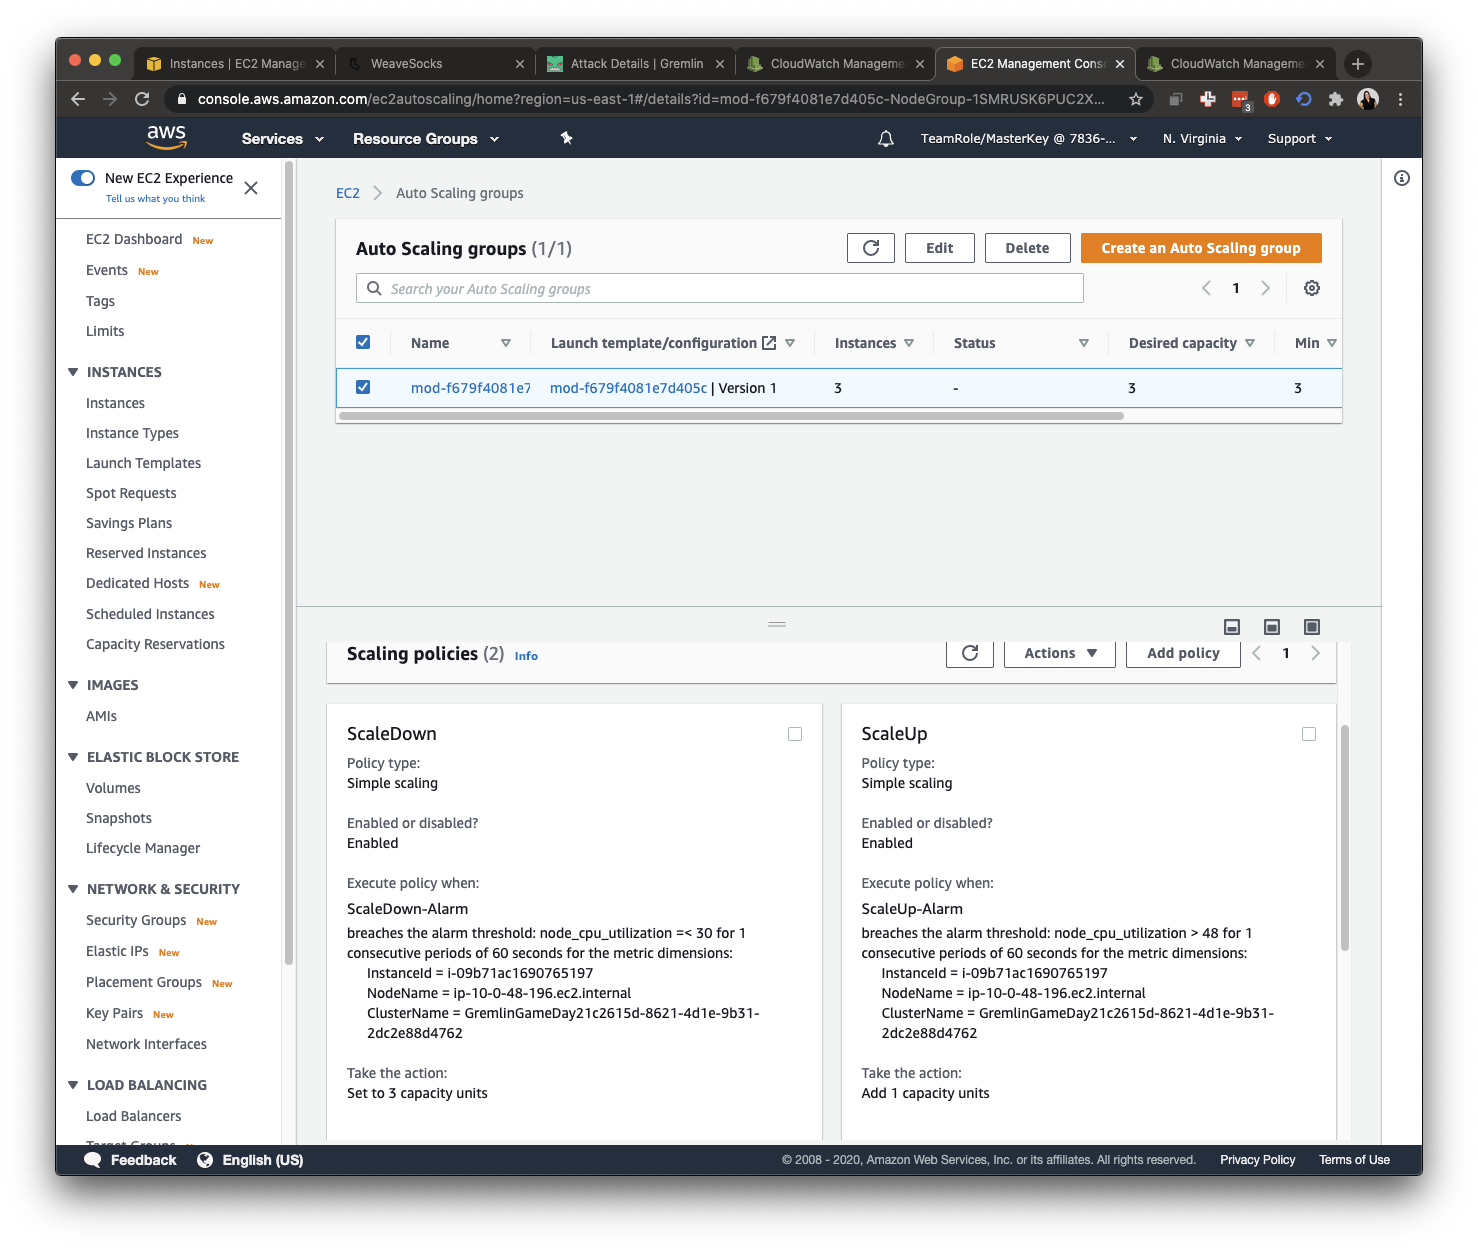This screenshot has height=1249, width=1478.
Task: Collapse the INSTANCES sidebar section
Action: pyautogui.click(x=73, y=372)
